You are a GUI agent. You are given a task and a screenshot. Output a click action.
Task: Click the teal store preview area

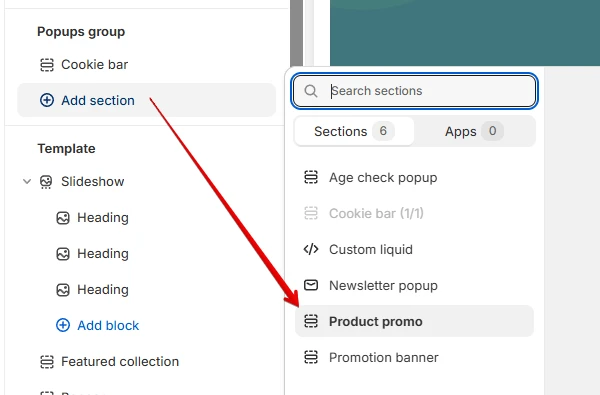coord(465,33)
